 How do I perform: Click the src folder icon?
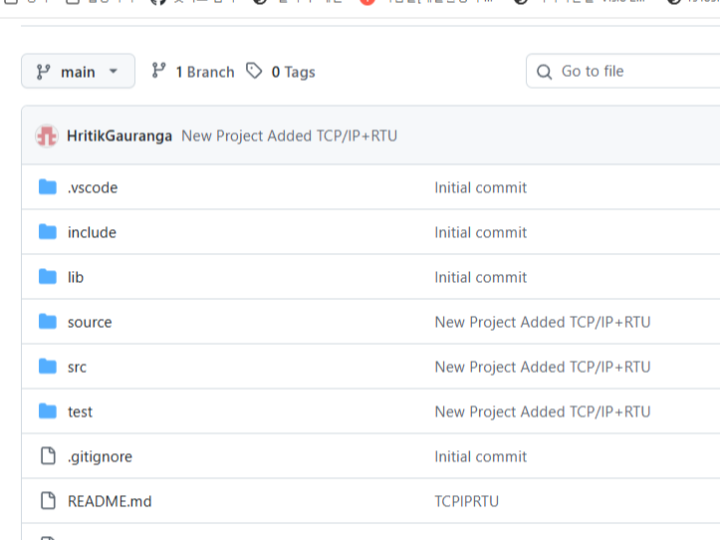[x=47, y=367]
